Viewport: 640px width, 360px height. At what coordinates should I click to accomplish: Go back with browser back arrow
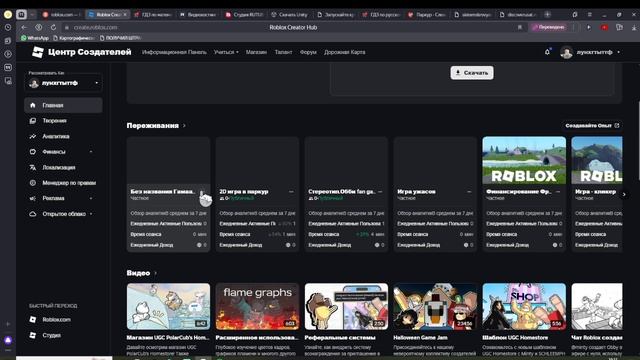[24, 27]
